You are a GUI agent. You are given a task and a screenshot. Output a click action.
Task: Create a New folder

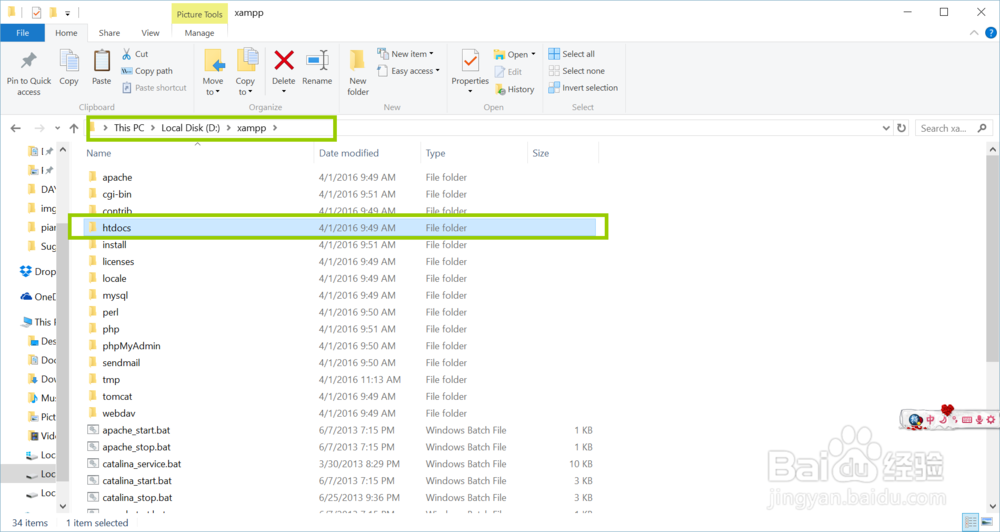tap(358, 72)
